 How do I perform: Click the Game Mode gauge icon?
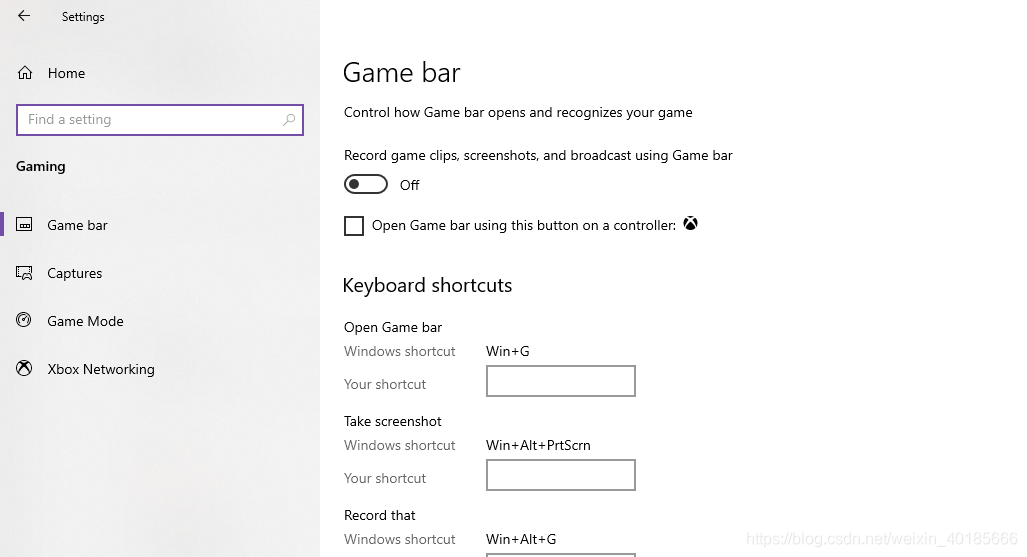24,320
